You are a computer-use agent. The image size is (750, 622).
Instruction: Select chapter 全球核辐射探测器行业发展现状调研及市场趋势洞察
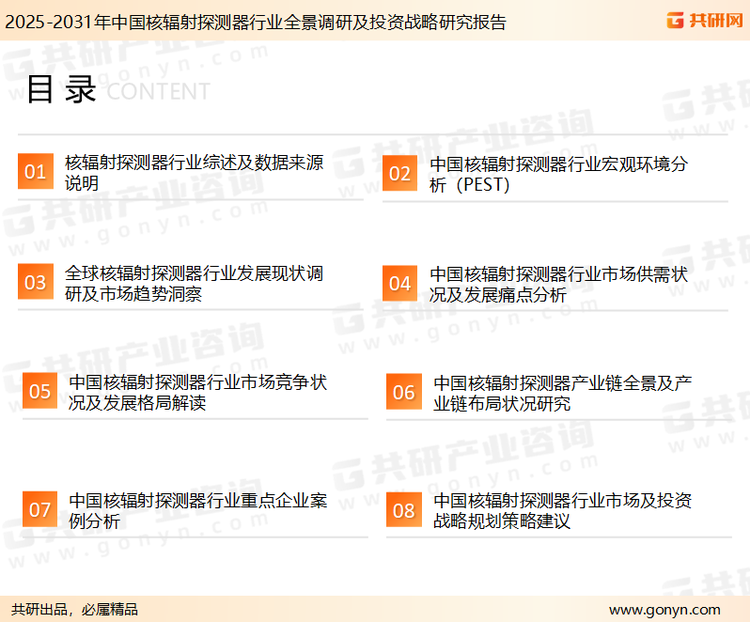click(x=194, y=283)
